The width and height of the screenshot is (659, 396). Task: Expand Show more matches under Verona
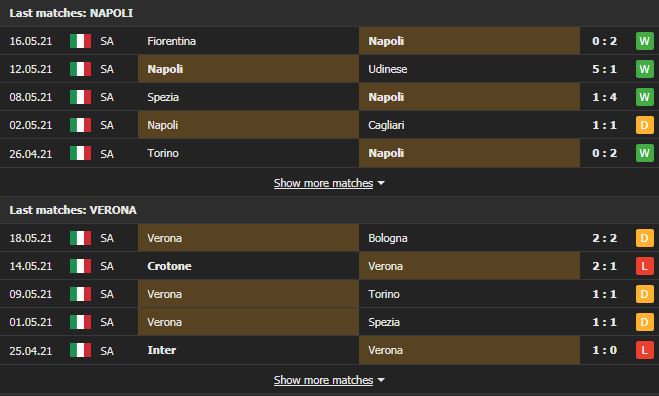point(323,380)
